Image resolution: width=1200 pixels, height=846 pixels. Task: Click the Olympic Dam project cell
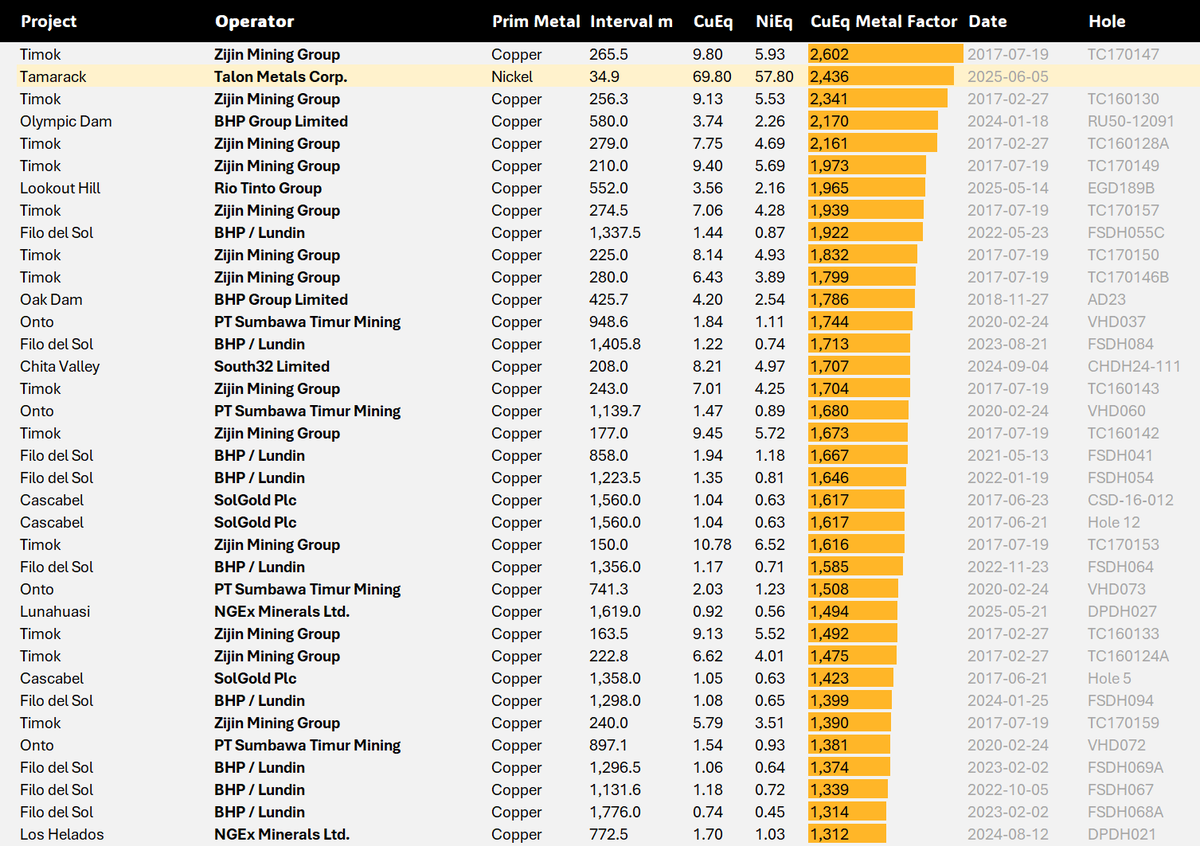(66, 121)
